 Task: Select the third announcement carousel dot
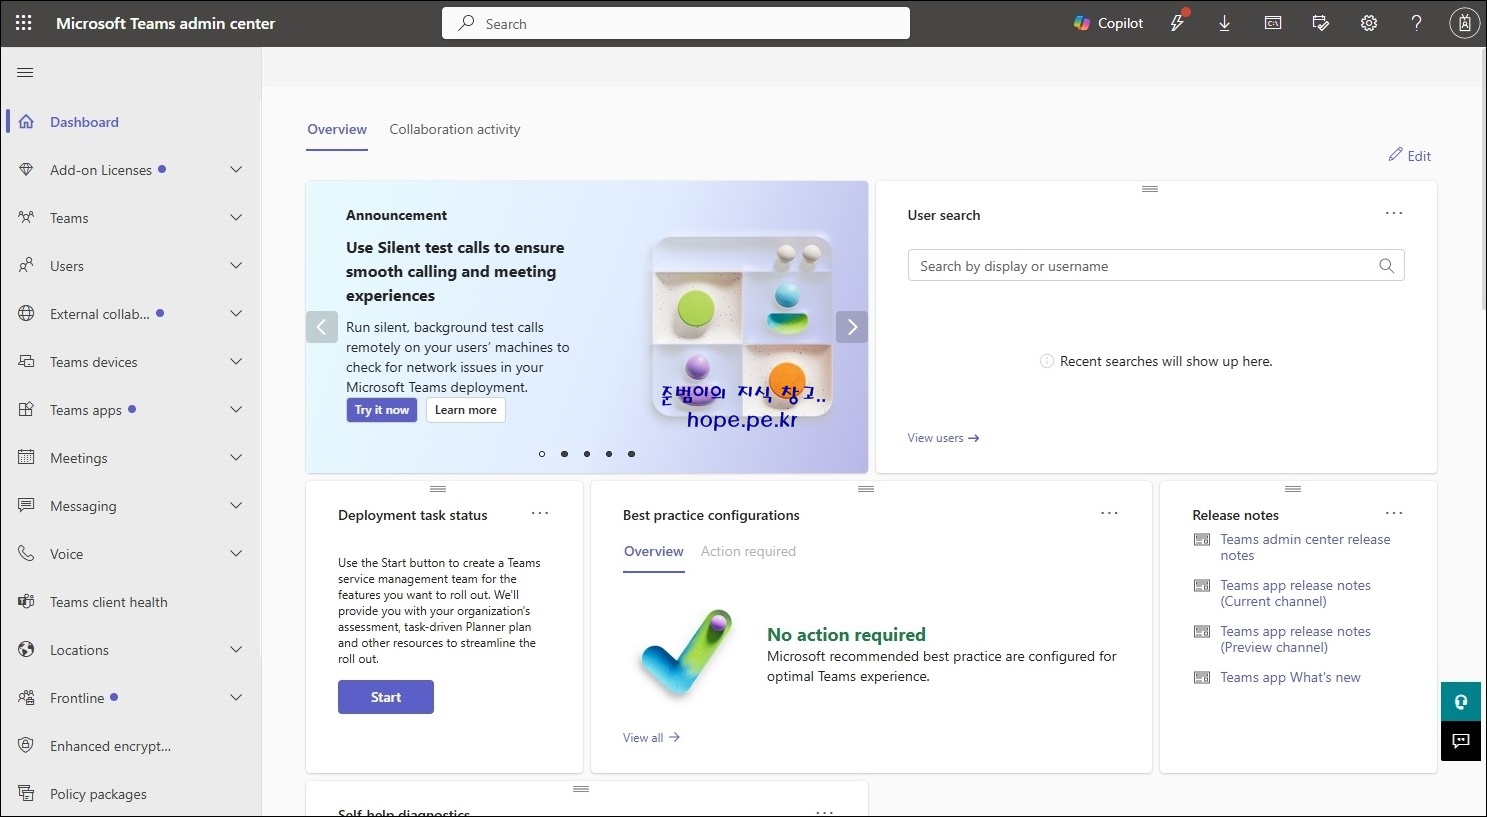tap(587, 454)
